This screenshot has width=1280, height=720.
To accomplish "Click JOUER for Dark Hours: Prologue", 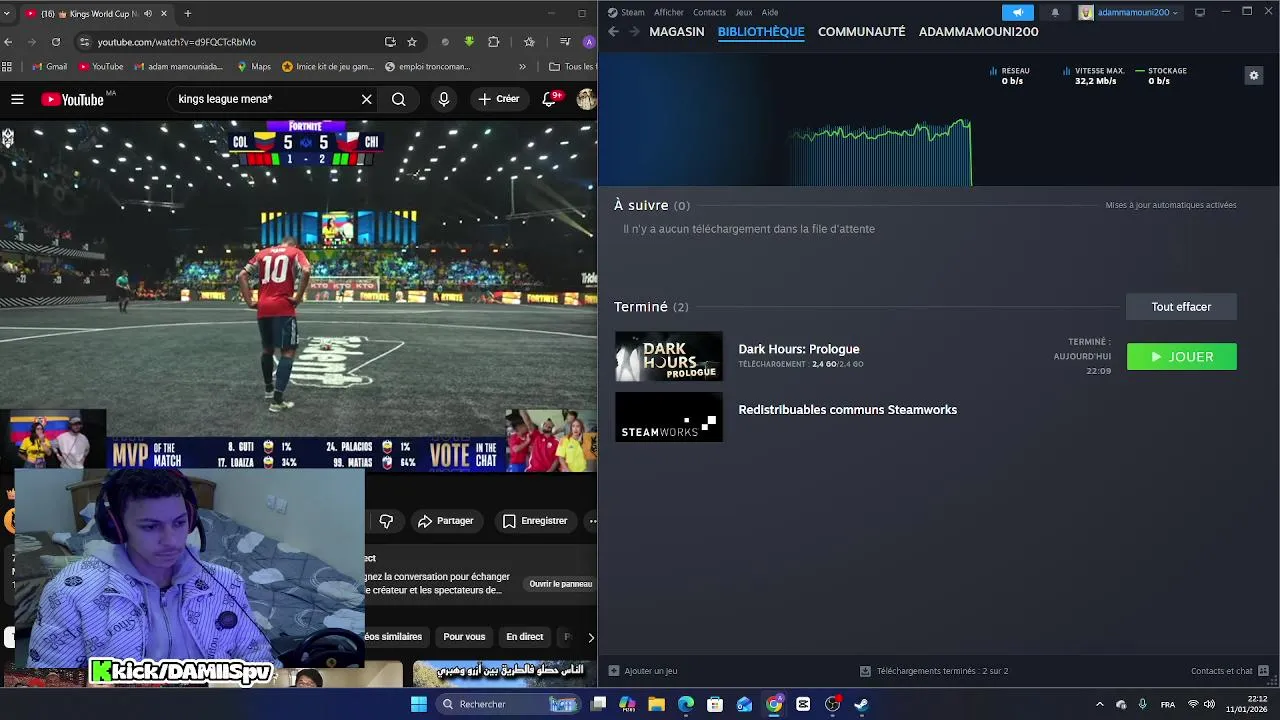I will pyautogui.click(x=1181, y=357).
